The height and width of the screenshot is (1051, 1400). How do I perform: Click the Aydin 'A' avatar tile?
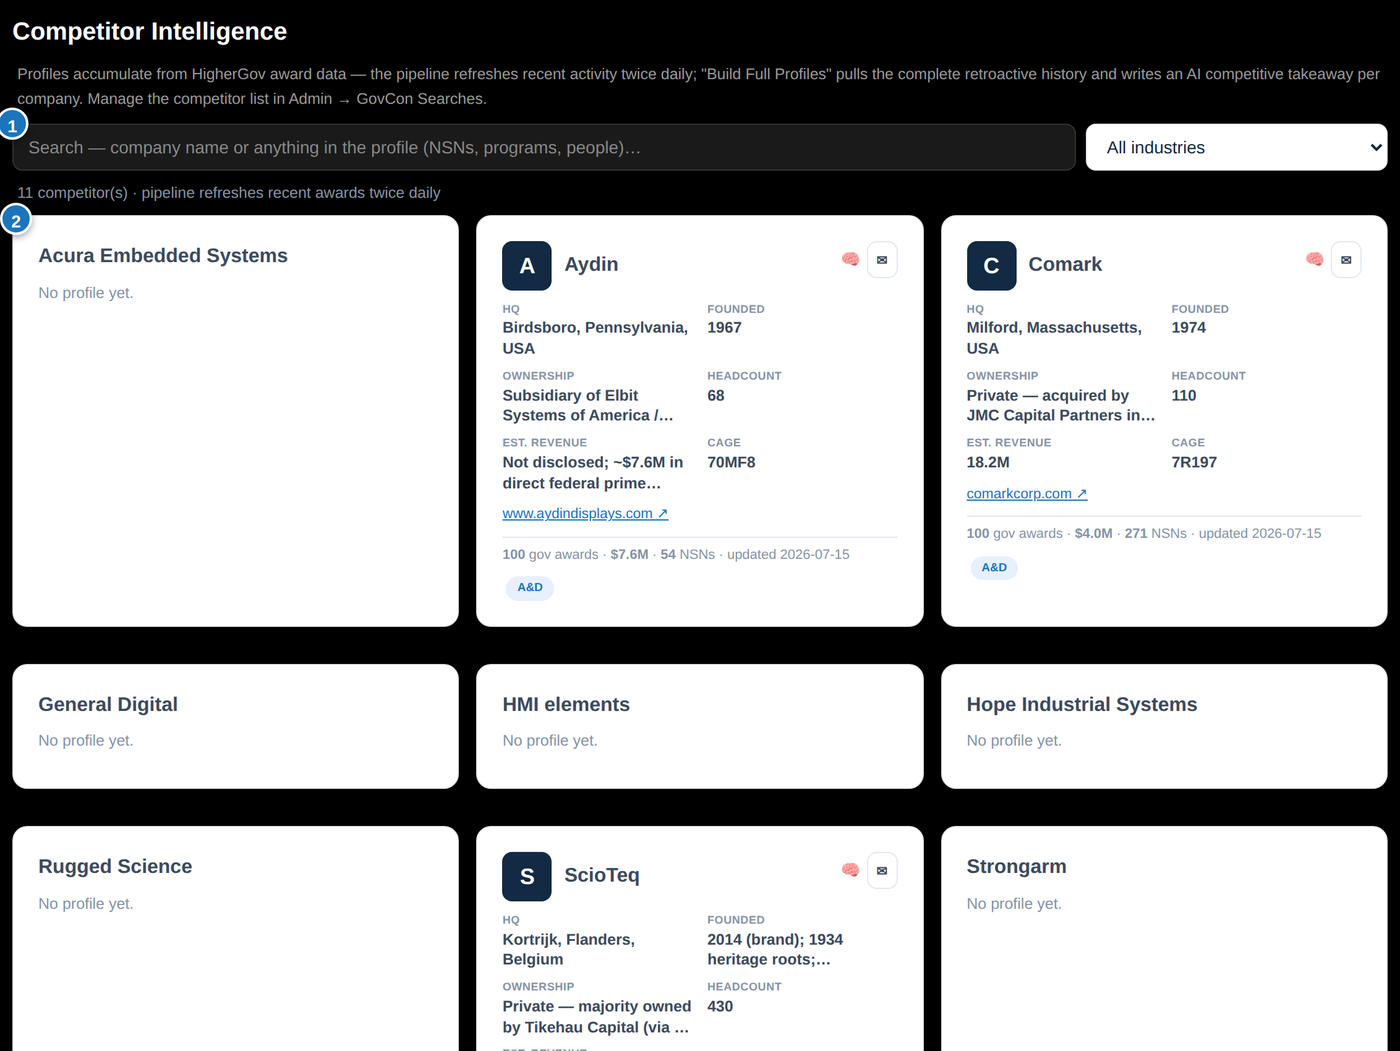[x=527, y=266]
